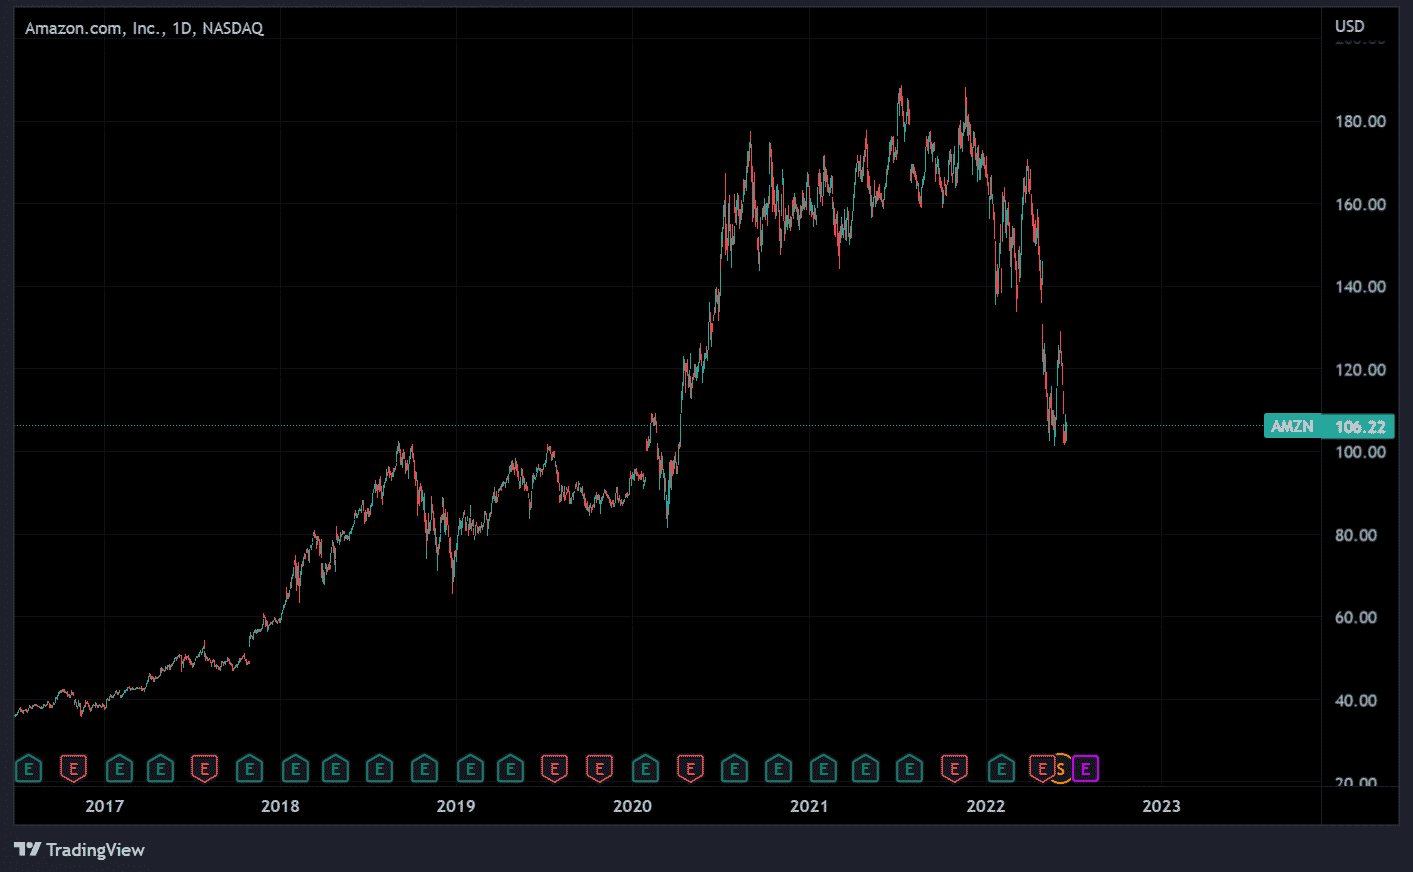The width and height of the screenshot is (1413, 872).
Task: Click the 106.22 current price label
Action: click(1360, 426)
